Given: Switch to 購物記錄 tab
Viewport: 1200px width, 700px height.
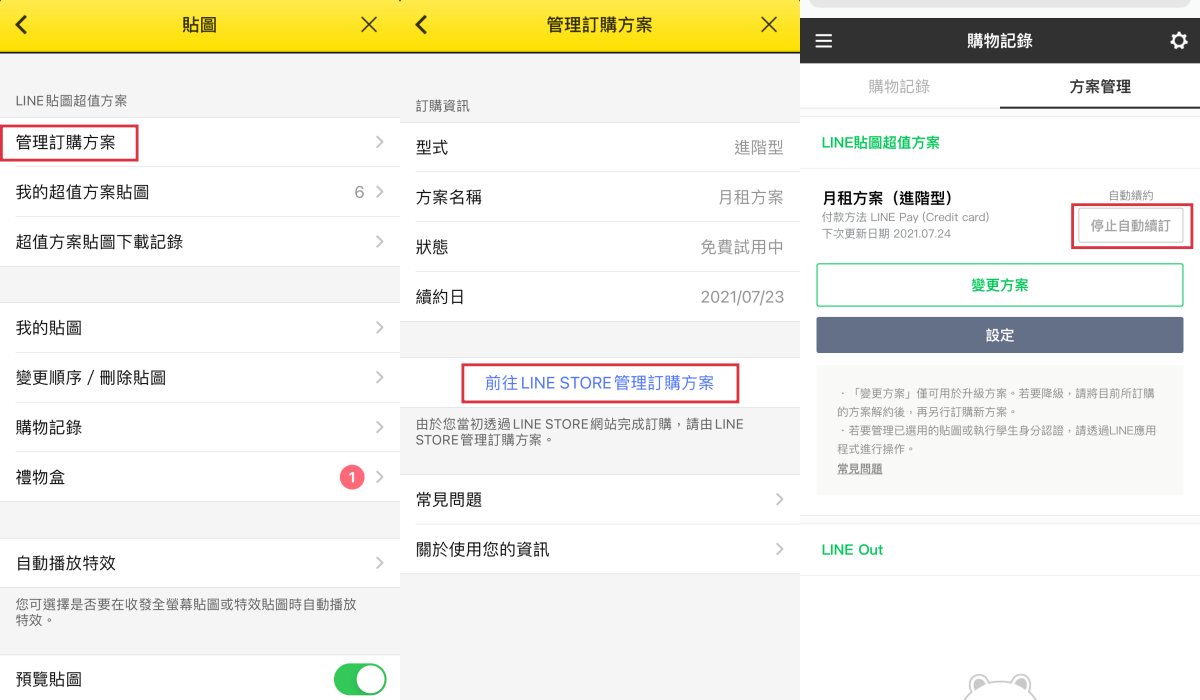Looking at the screenshot, I should (899, 87).
